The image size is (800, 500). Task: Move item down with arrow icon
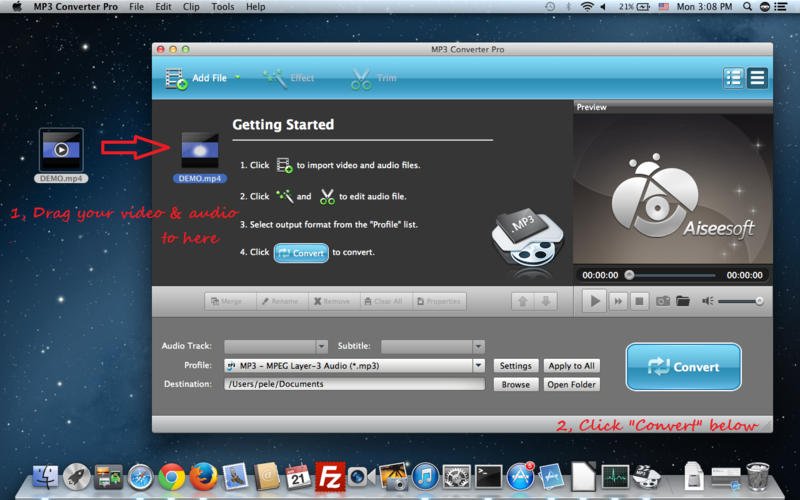(545, 302)
